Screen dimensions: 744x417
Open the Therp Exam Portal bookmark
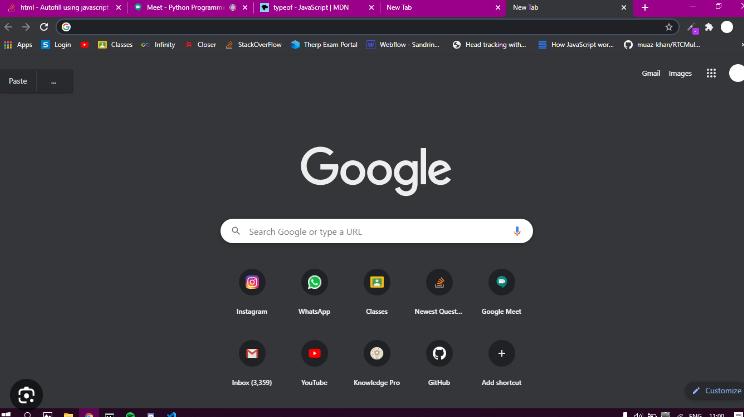(x=324, y=45)
